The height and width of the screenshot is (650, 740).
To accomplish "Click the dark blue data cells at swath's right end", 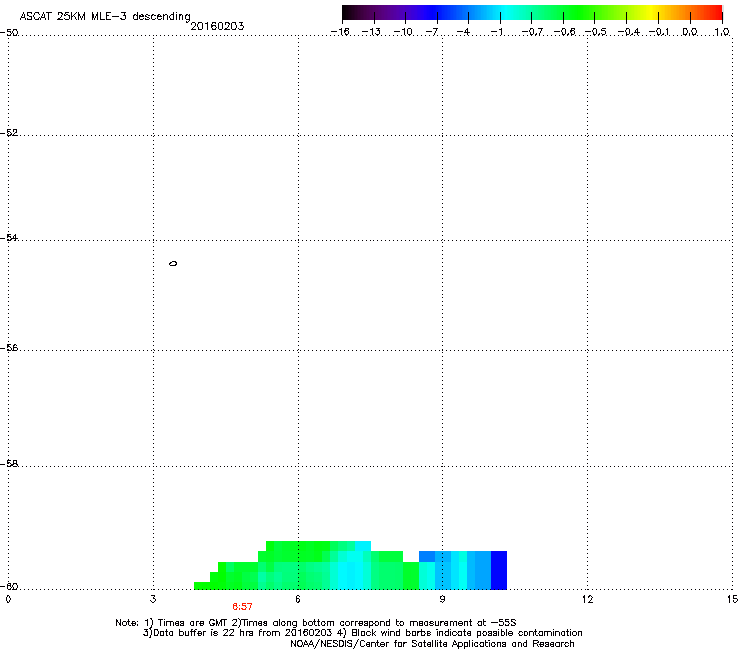I will coord(499,570).
